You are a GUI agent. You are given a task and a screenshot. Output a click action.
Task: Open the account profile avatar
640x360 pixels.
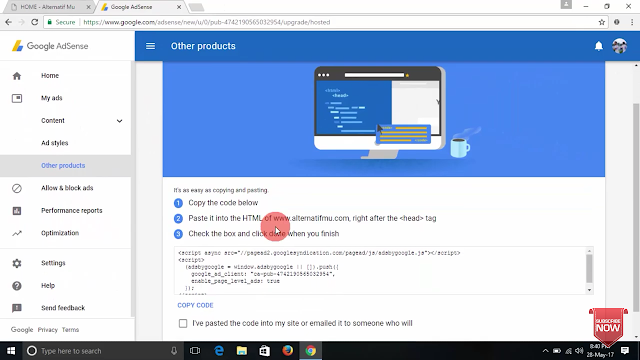(619, 46)
